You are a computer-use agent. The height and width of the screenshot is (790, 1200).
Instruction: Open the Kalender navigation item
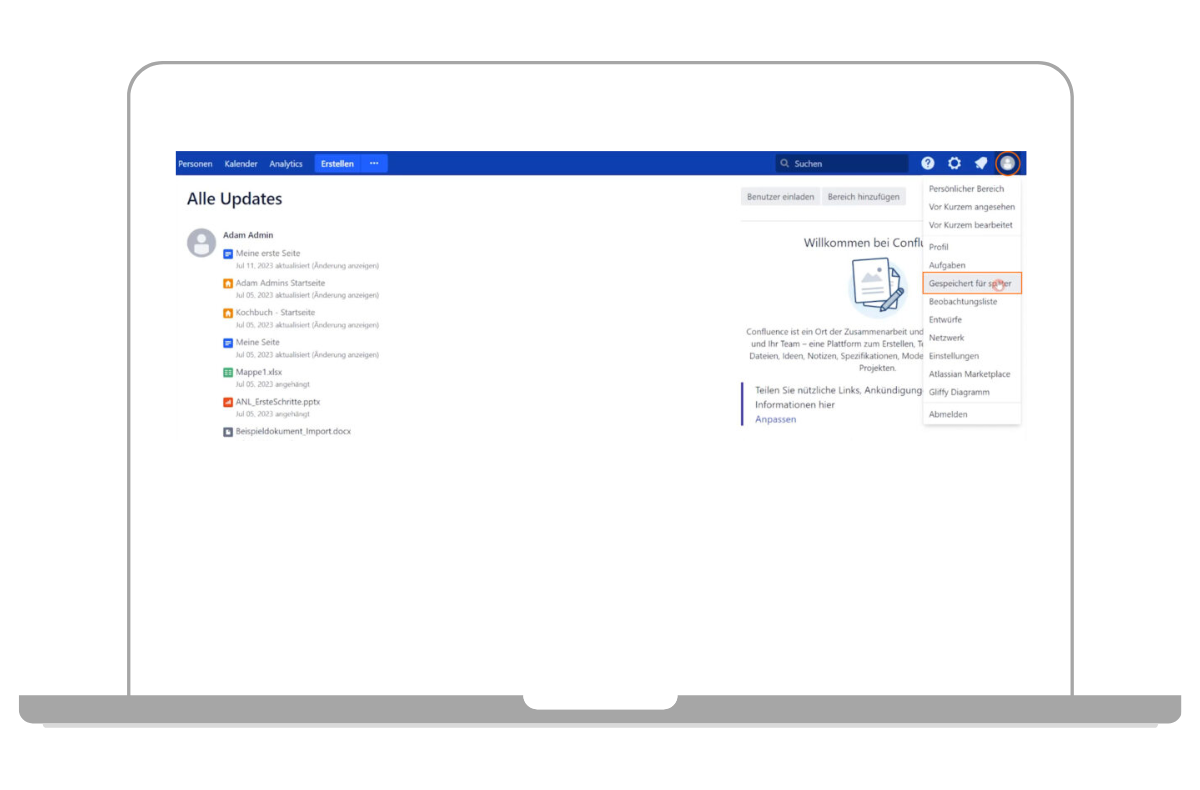pos(241,164)
